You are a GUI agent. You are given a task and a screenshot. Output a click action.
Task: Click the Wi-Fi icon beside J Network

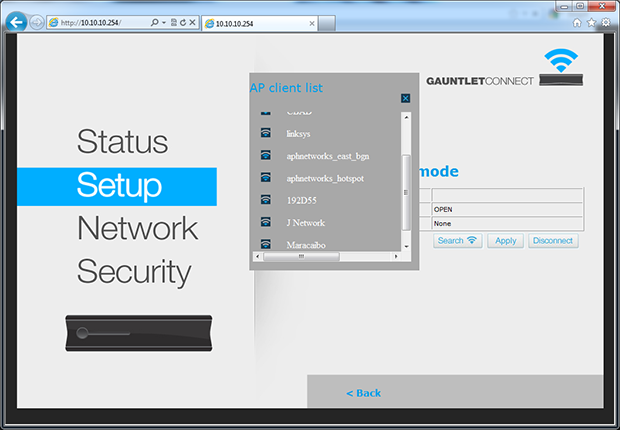point(266,222)
